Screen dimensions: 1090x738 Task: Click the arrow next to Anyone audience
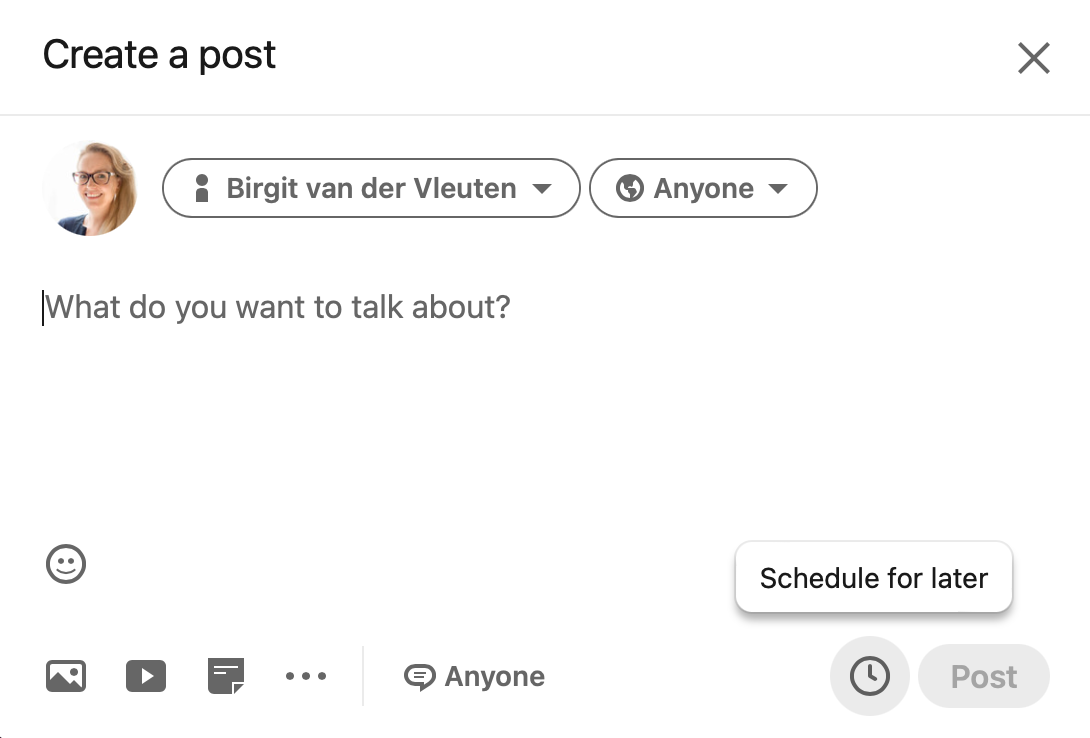[x=779, y=188]
